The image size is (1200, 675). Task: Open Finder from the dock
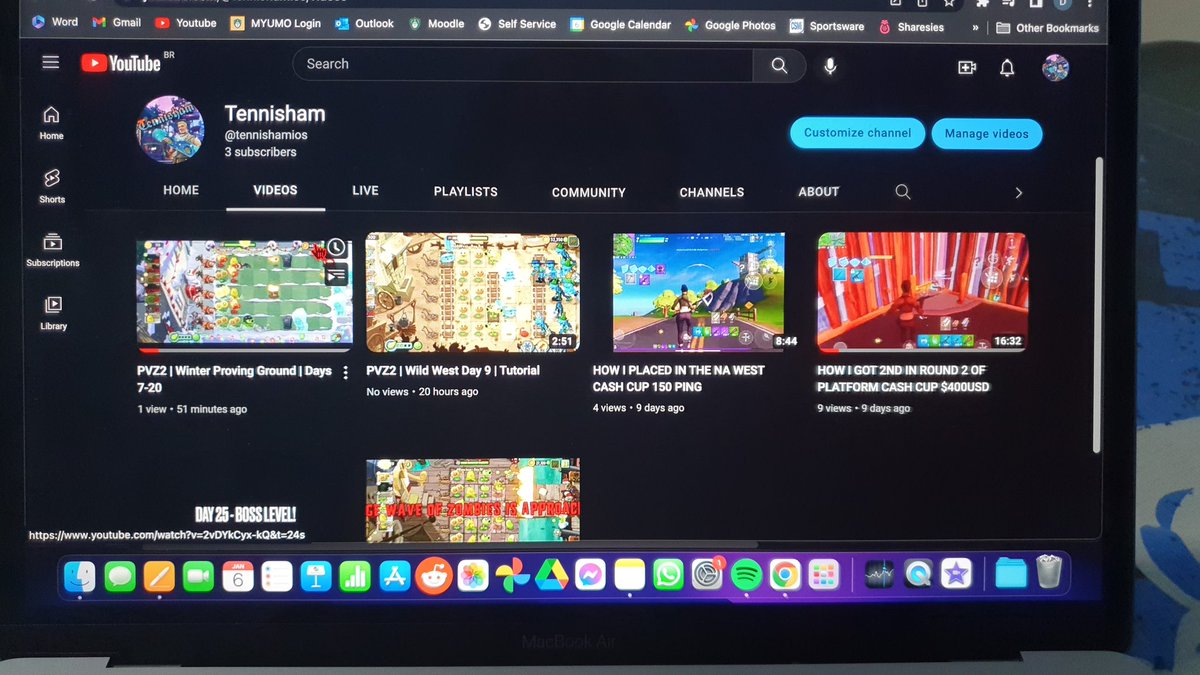pyautogui.click(x=79, y=575)
